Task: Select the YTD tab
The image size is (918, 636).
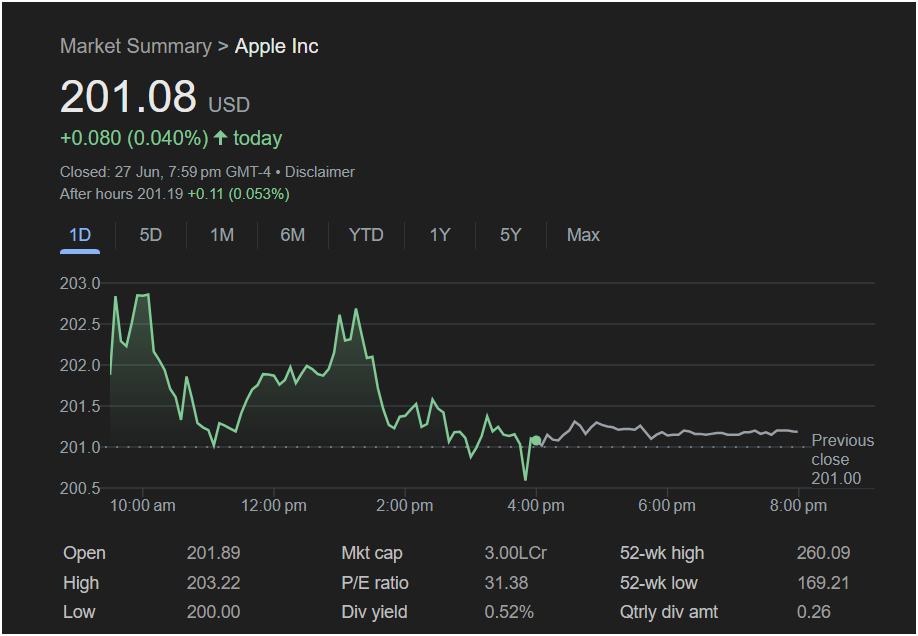Action: tap(366, 235)
